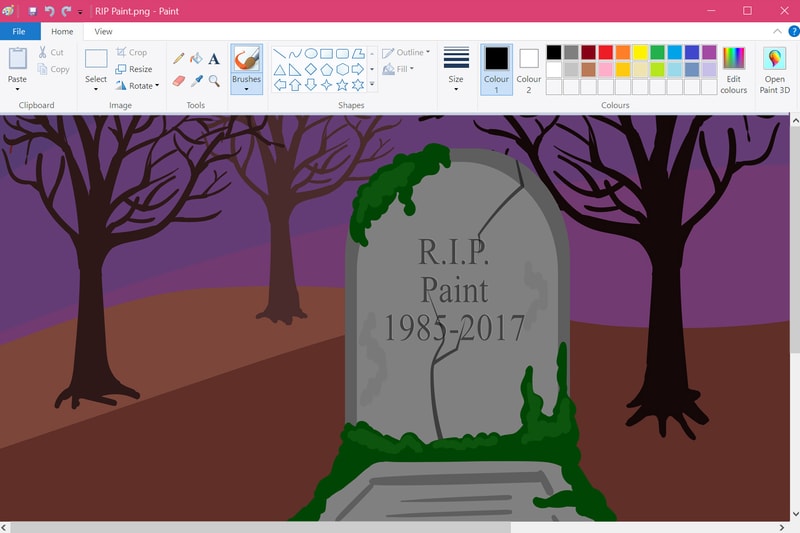Click the Crop button
Viewport: 800px width, 533px height.
tap(132, 52)
